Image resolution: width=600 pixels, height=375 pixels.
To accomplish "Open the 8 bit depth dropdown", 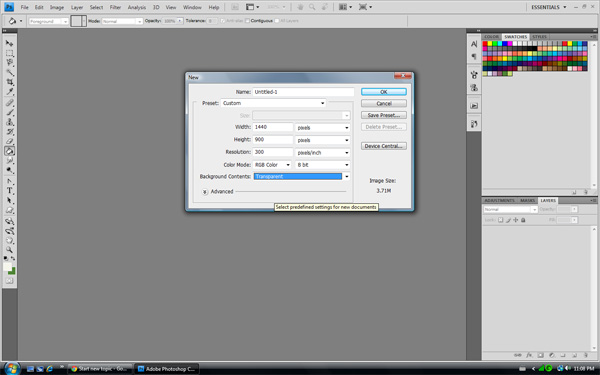I will click(x=323, y=165).
